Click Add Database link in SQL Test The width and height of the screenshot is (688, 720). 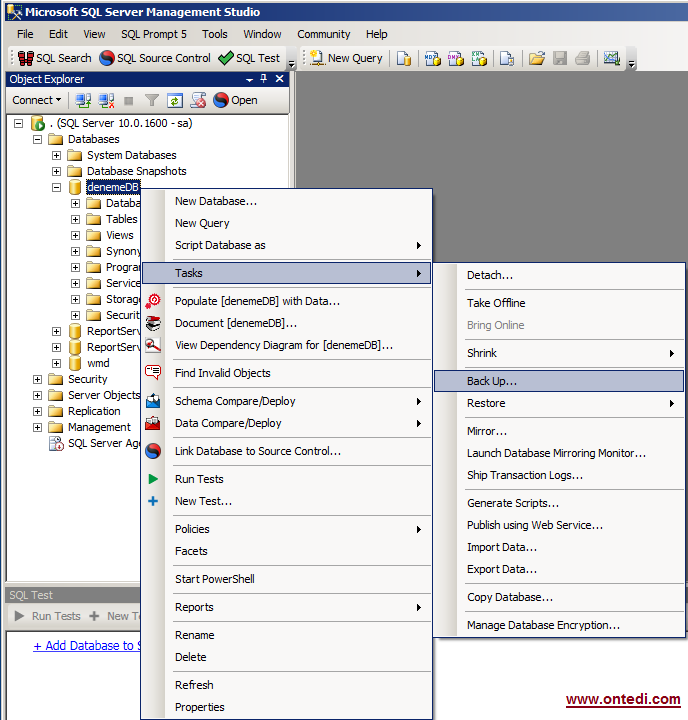tap(87, 646)
